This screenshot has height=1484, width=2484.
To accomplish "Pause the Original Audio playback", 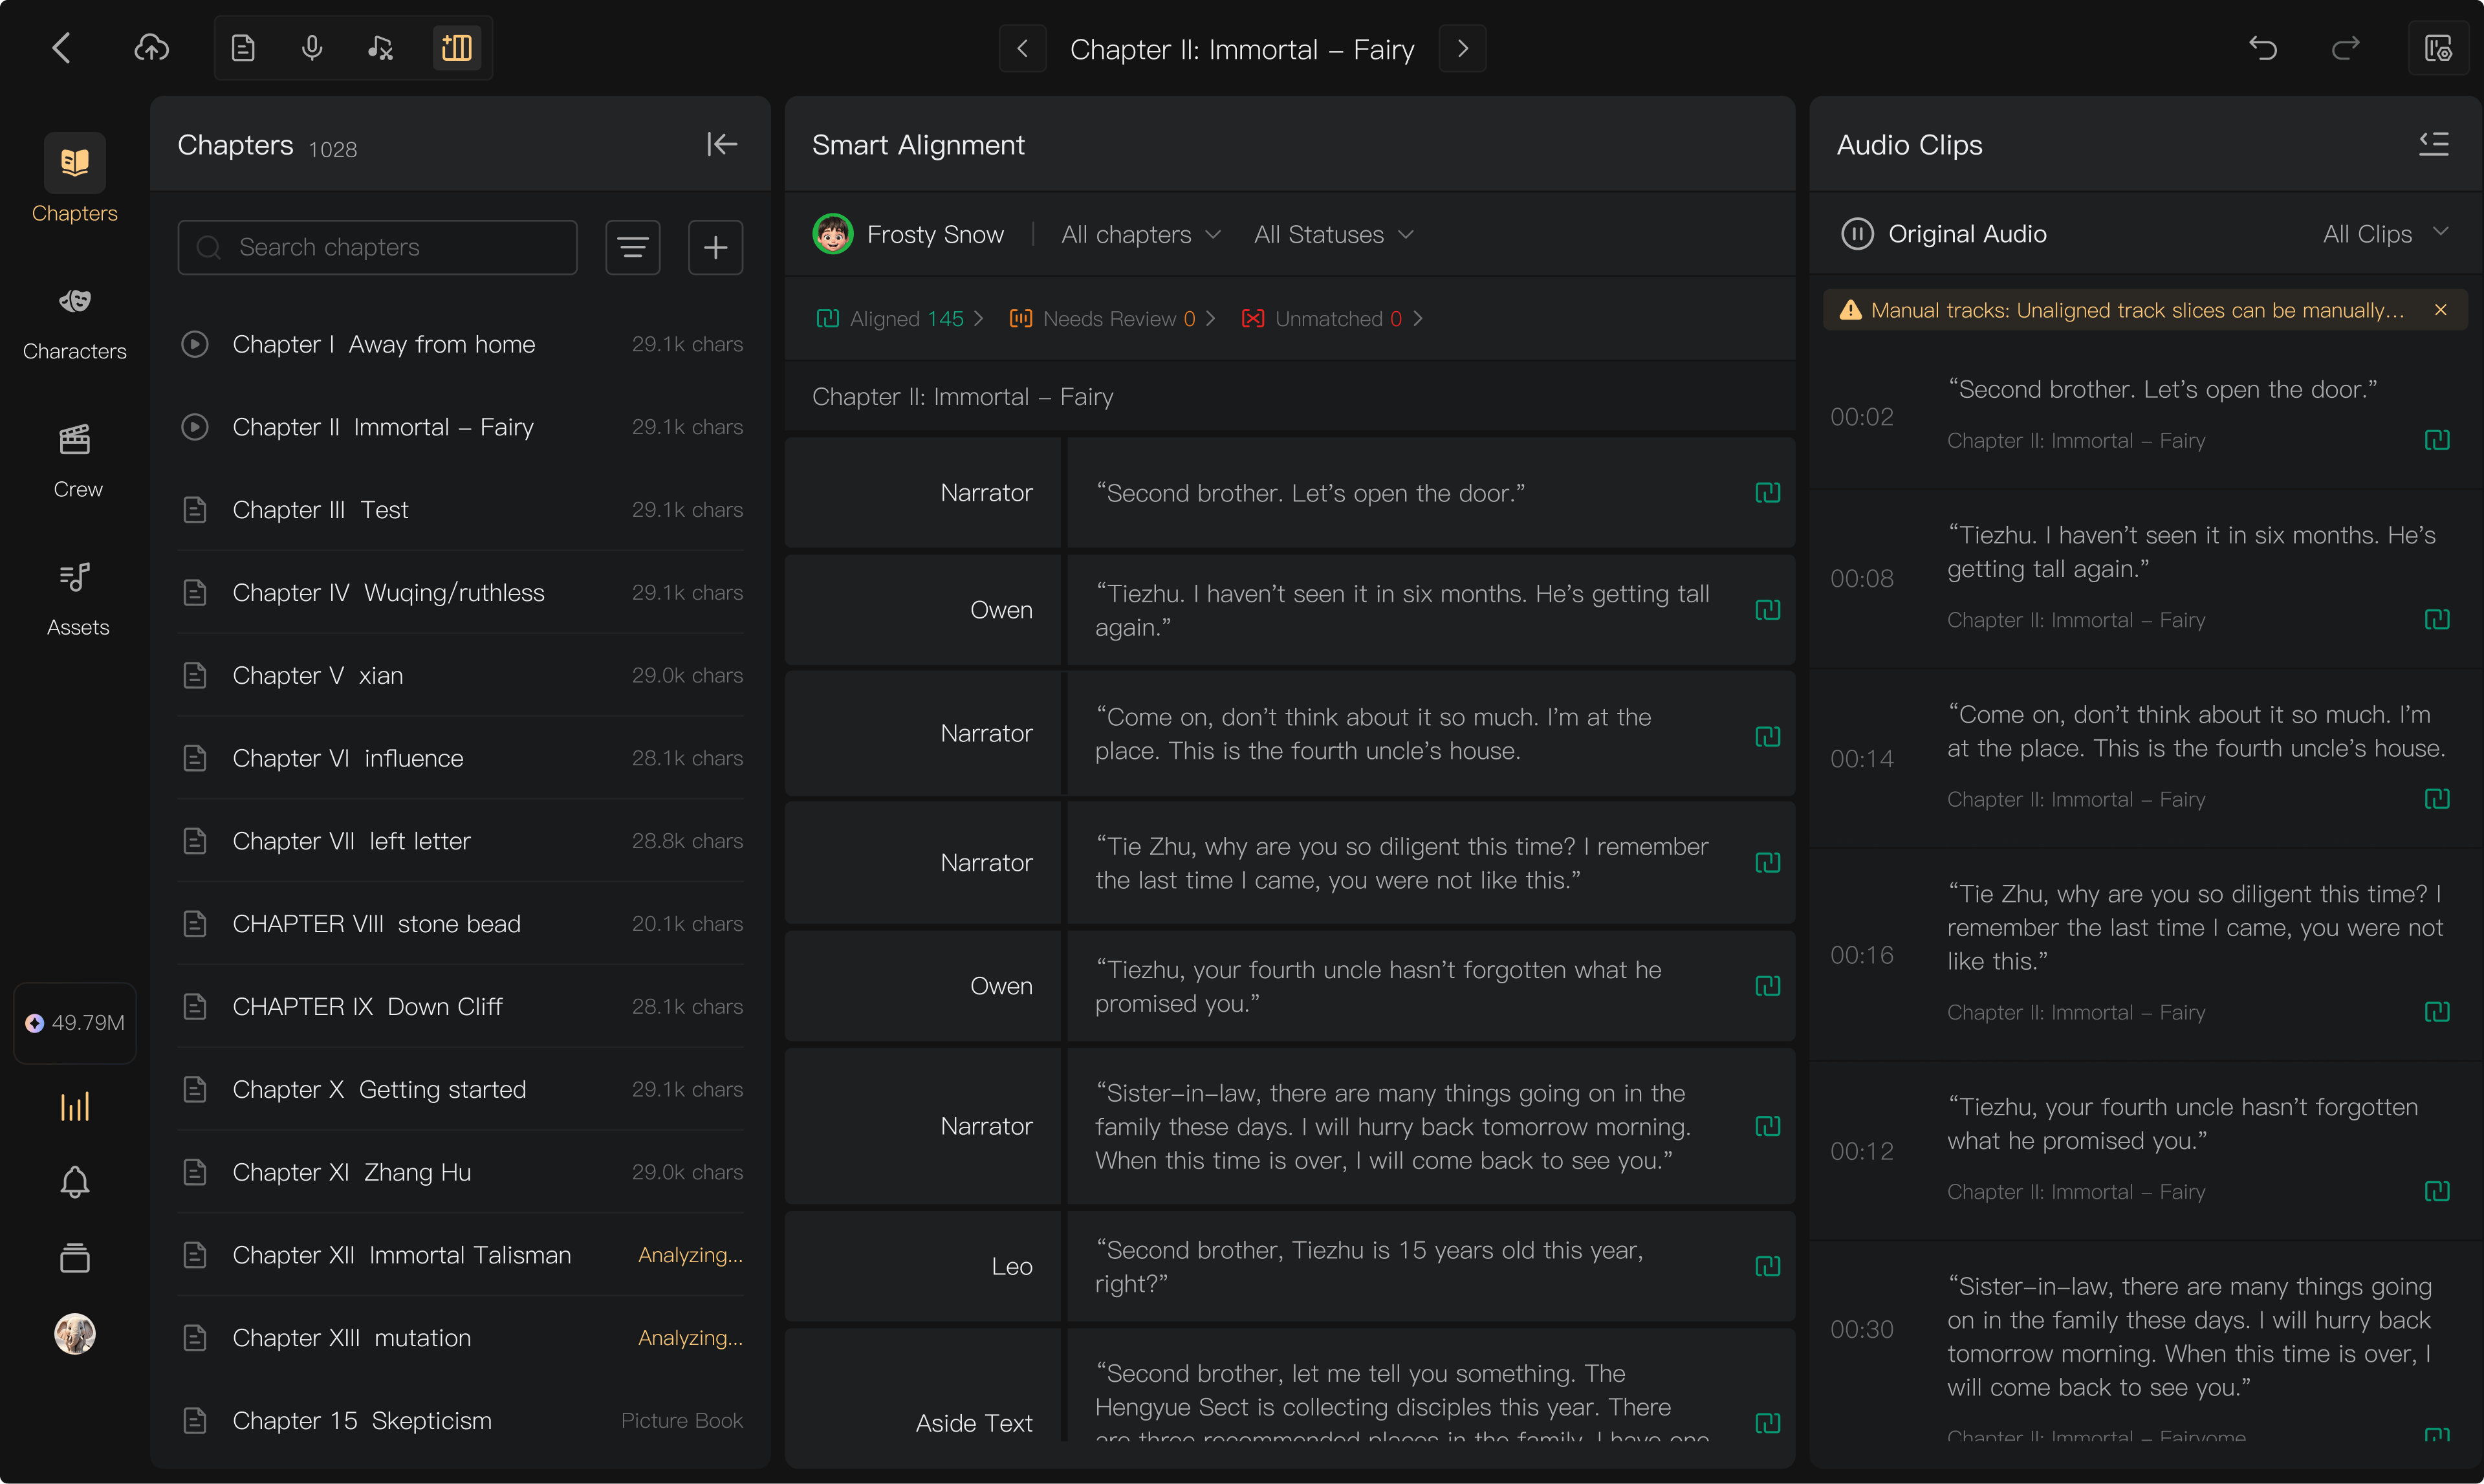I will click(x=1857, y=234).
